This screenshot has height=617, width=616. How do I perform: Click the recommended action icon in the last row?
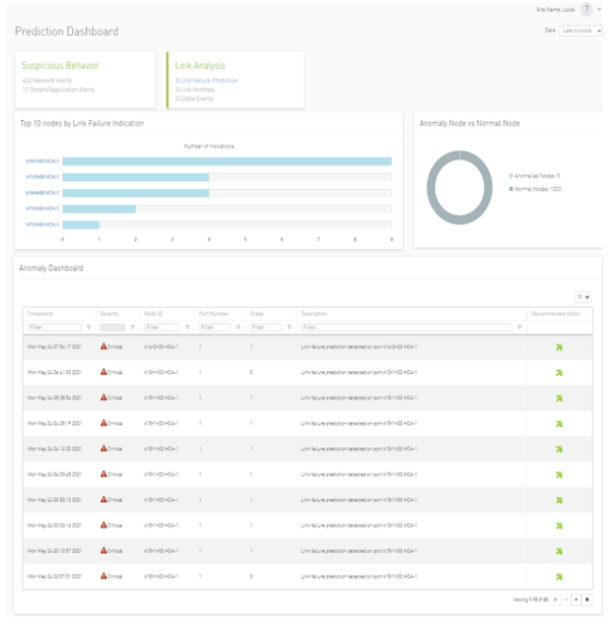559,577
